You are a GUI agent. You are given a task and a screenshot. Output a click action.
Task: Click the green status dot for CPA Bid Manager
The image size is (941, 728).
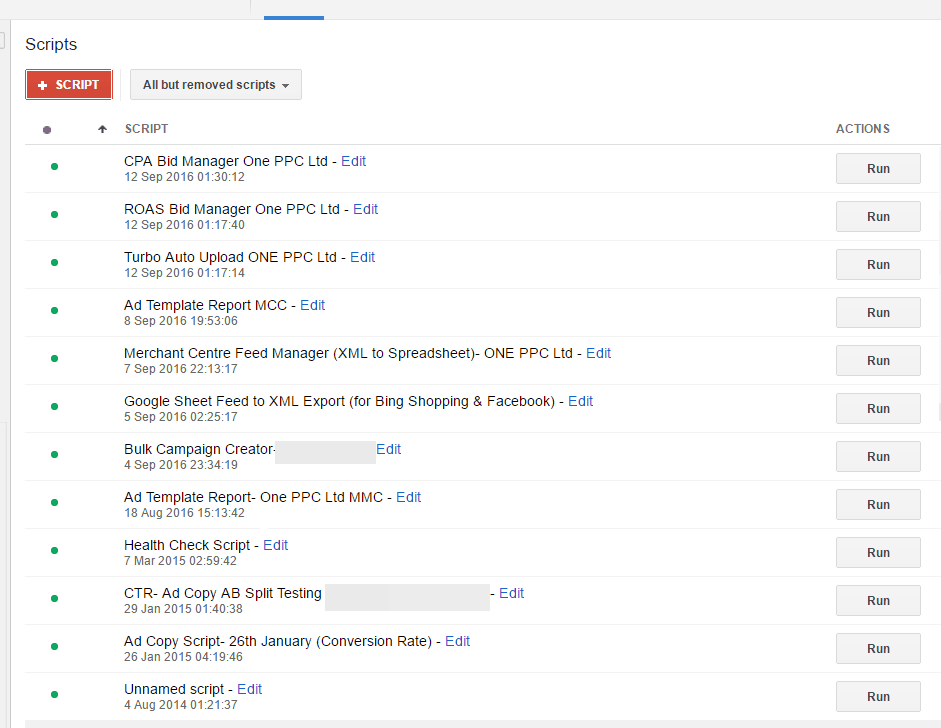54,166
